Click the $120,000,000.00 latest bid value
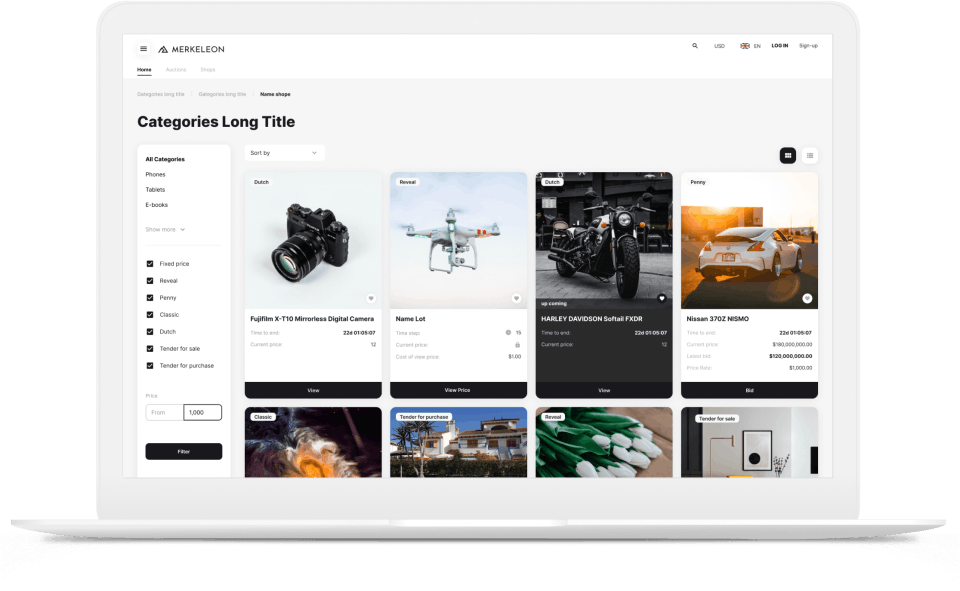This screenshot has height=591, width=960. tap(790, 356)
